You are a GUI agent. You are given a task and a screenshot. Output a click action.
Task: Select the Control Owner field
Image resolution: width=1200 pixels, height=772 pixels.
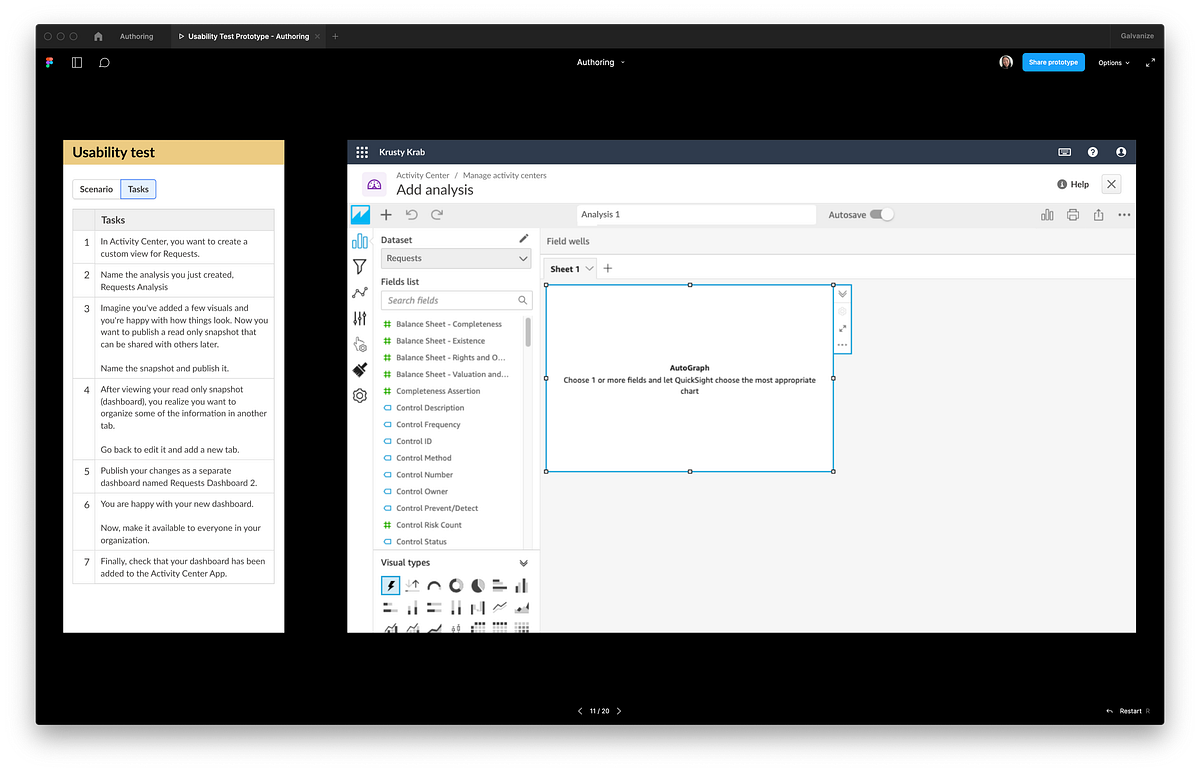[x=422, y=491]
